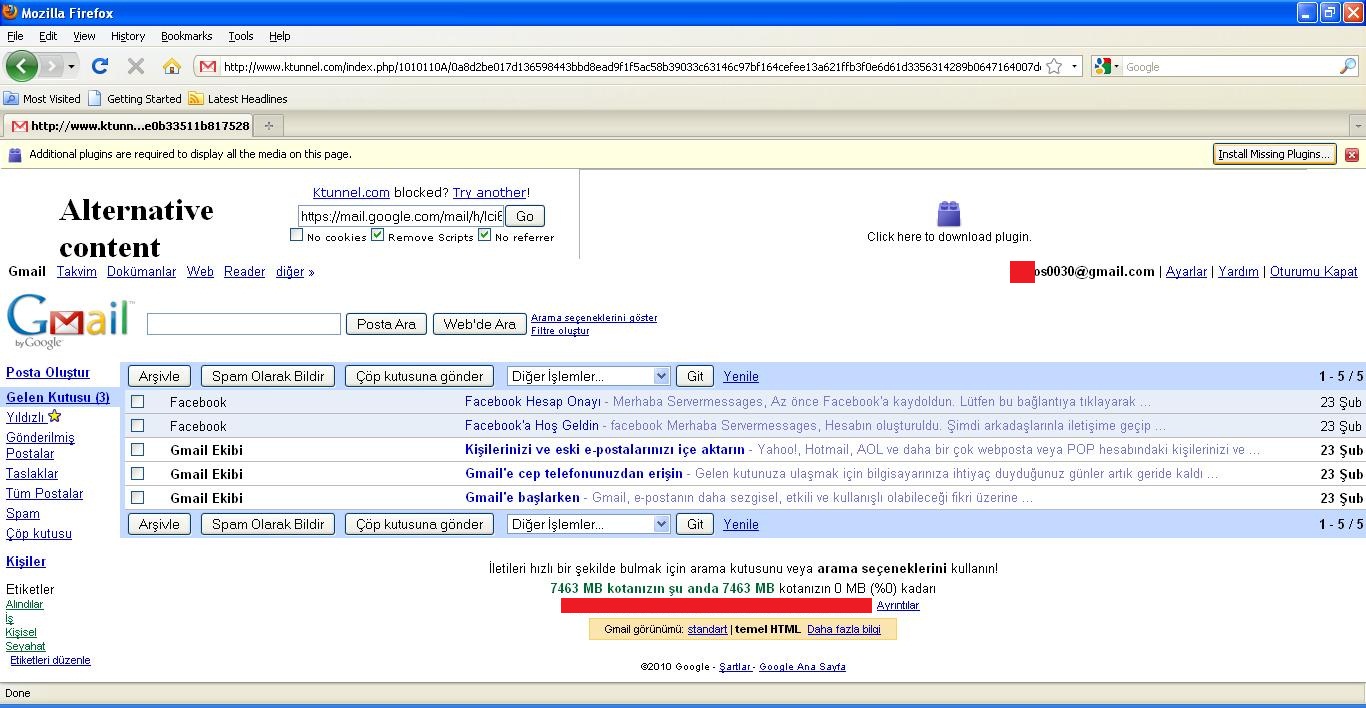Click the Install Missing Plugins button
1366x708 pixels.
coord(1274,155)
